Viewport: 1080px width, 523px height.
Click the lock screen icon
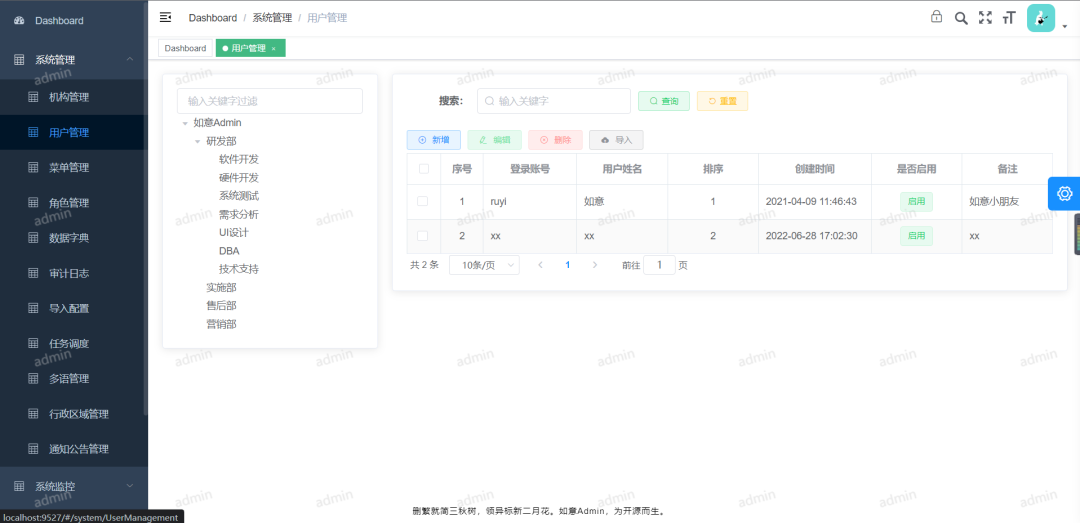tap(936, 17)
